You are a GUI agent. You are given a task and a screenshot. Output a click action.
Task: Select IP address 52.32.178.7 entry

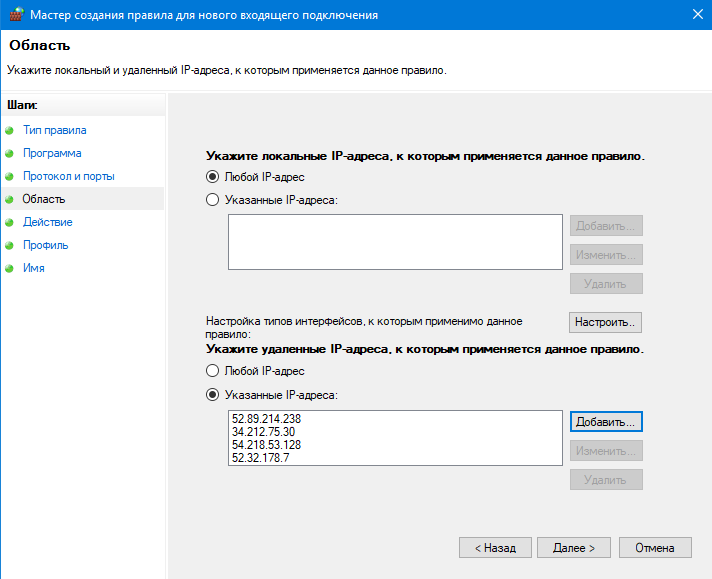259,458
